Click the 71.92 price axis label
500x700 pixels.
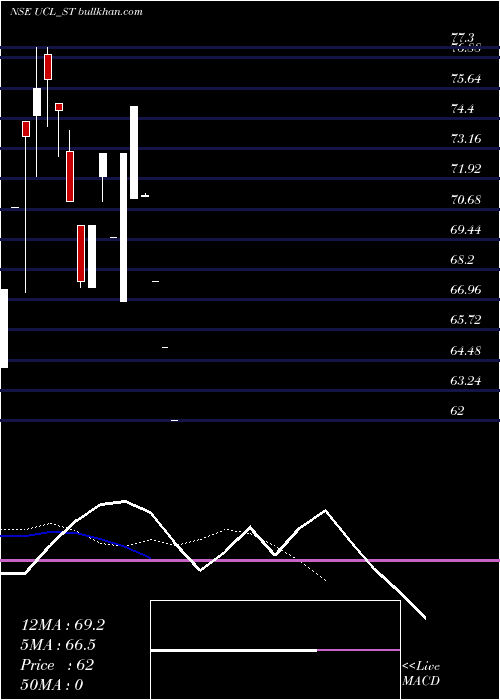(466, 169)
